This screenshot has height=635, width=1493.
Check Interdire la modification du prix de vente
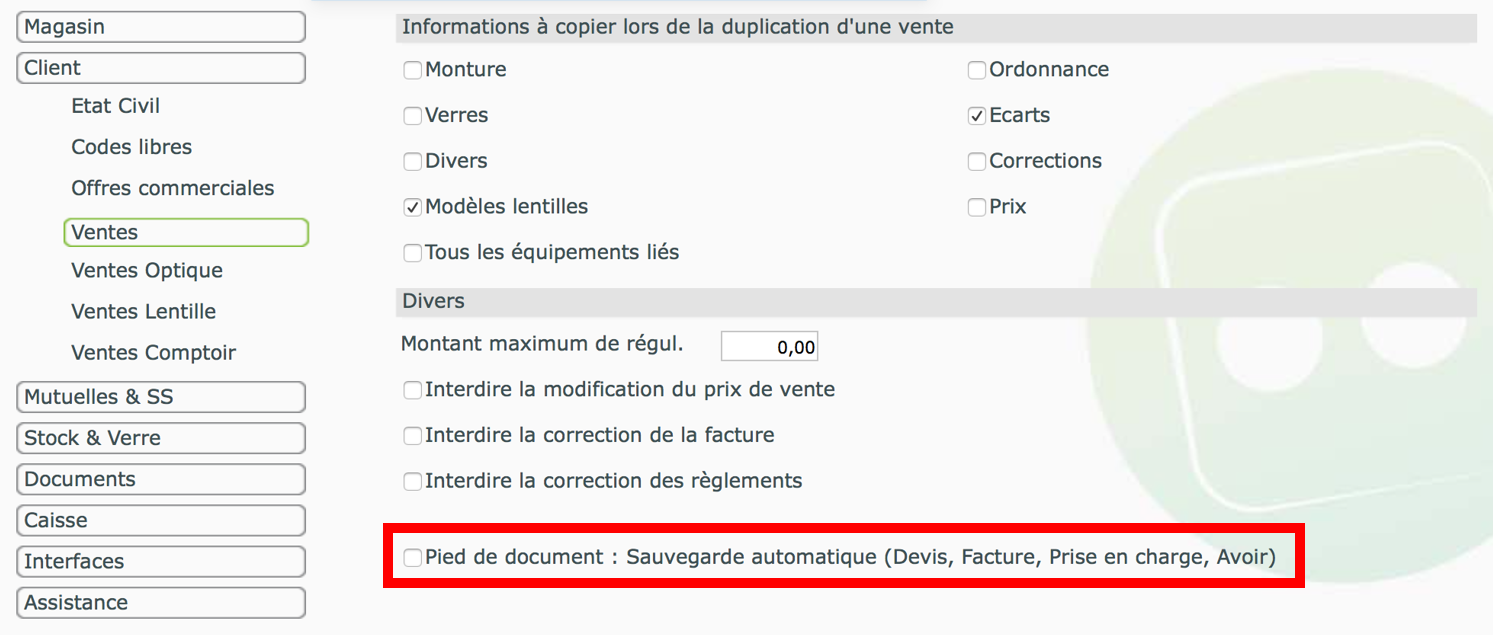coord(413,391)
